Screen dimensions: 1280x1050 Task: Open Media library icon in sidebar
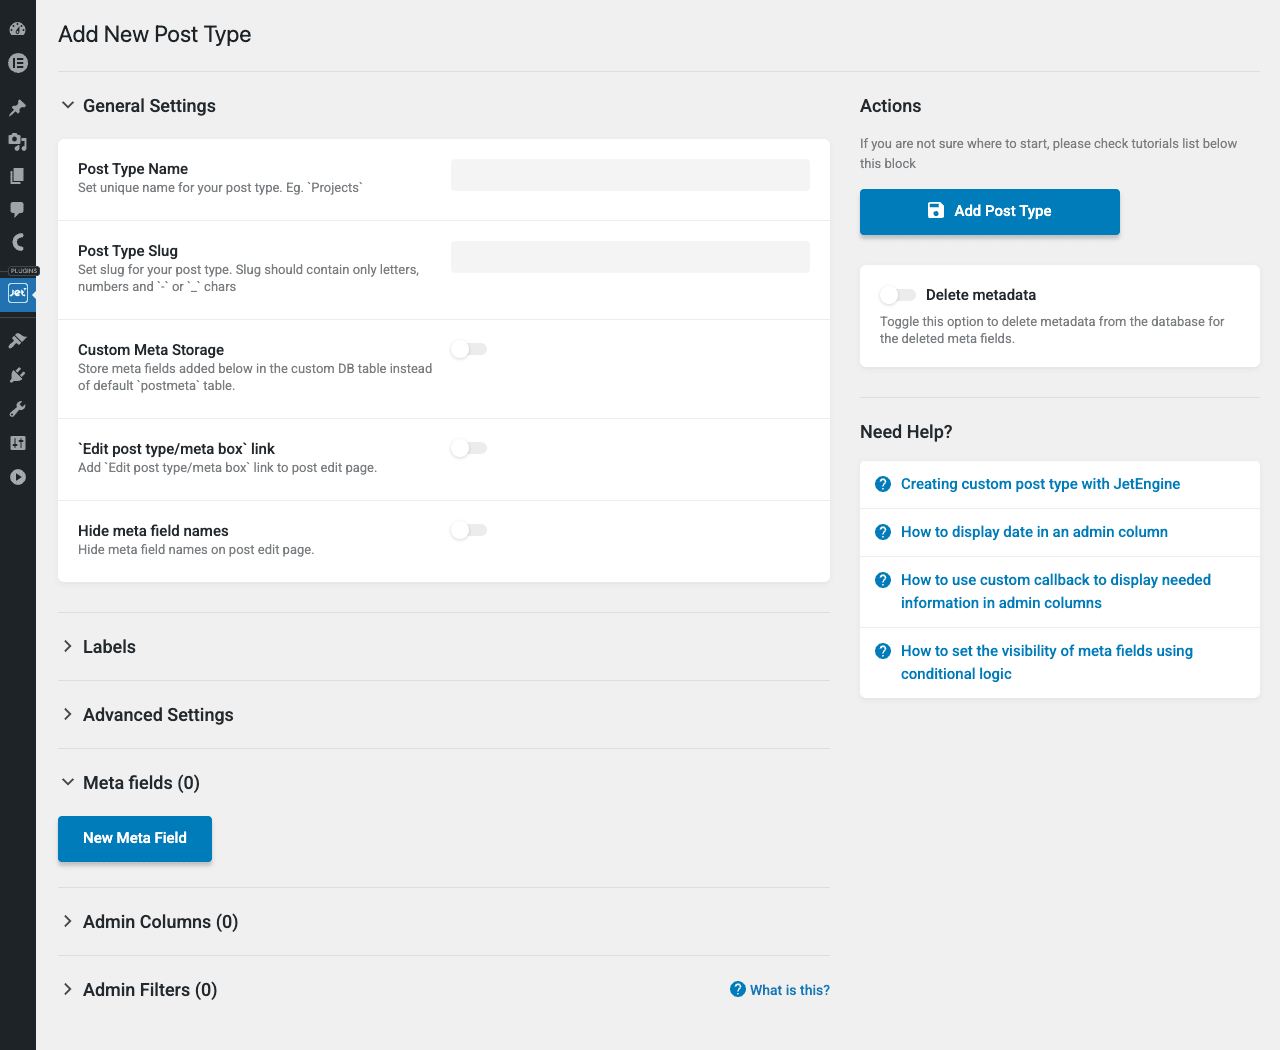[17, 142]
